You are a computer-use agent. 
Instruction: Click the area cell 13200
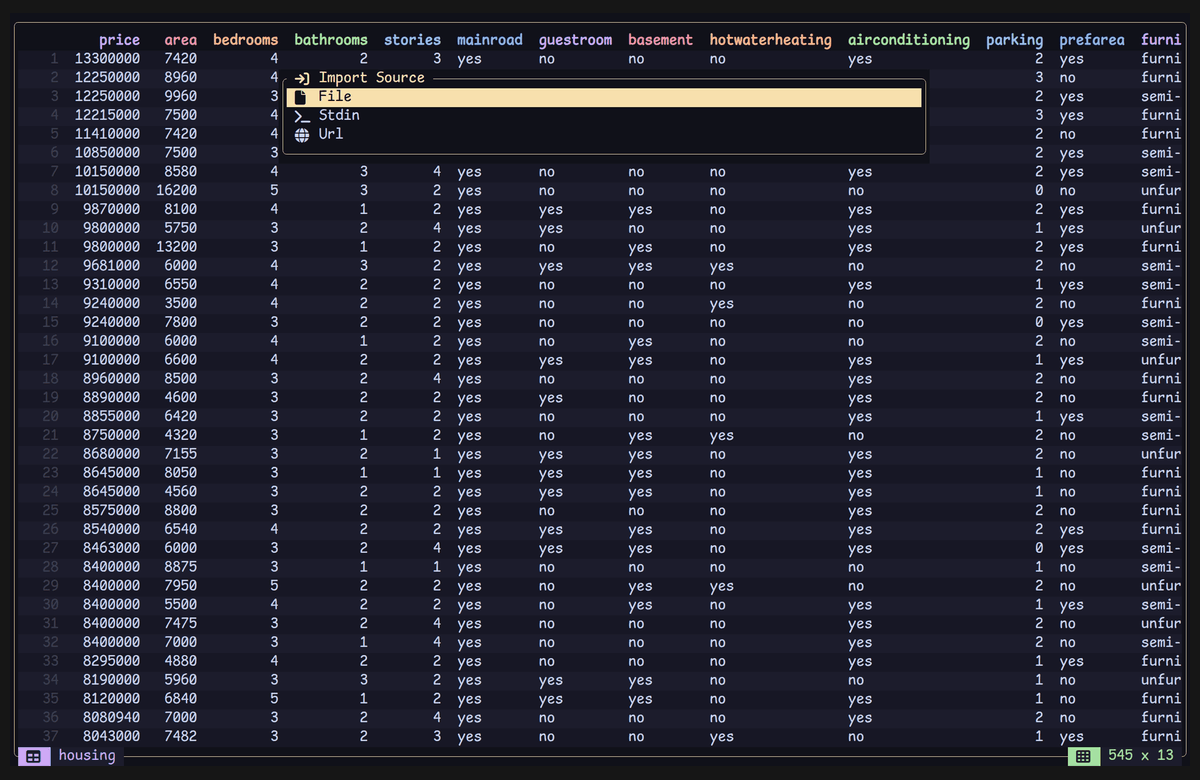177,247
